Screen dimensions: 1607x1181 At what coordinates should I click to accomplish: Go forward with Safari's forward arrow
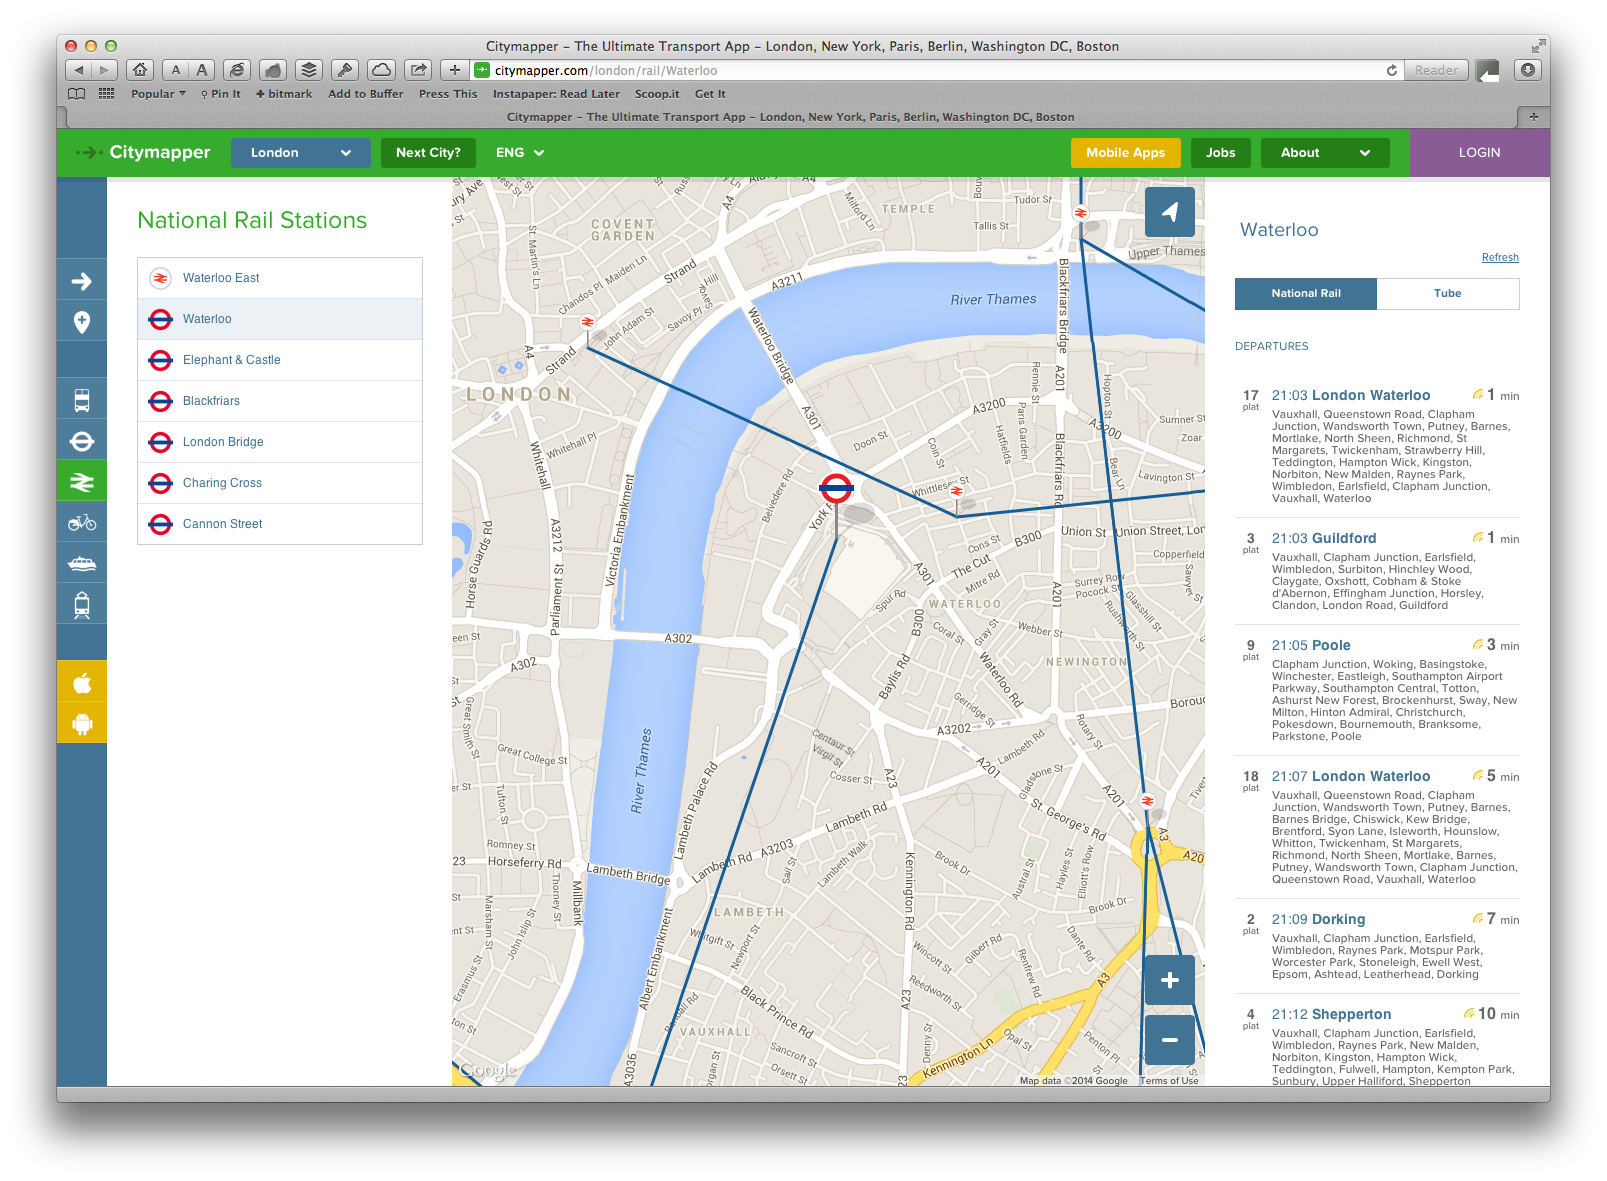pyautogui.click(x=105, y=70)
